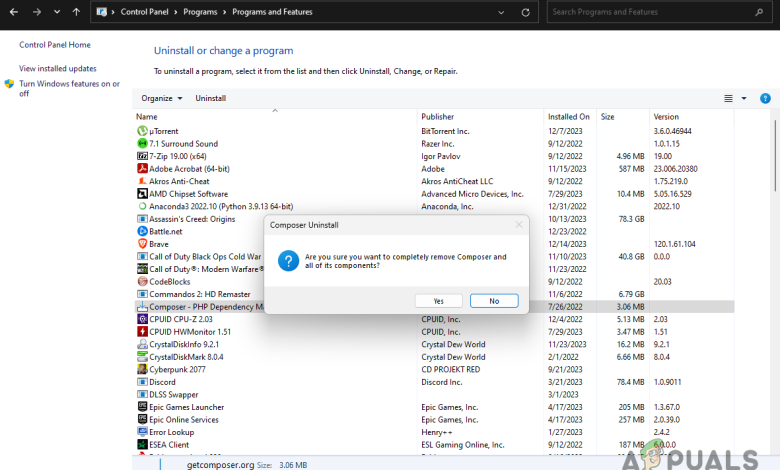
Task: Click the Adobe Acrobat icon
Action: point(142,169)
